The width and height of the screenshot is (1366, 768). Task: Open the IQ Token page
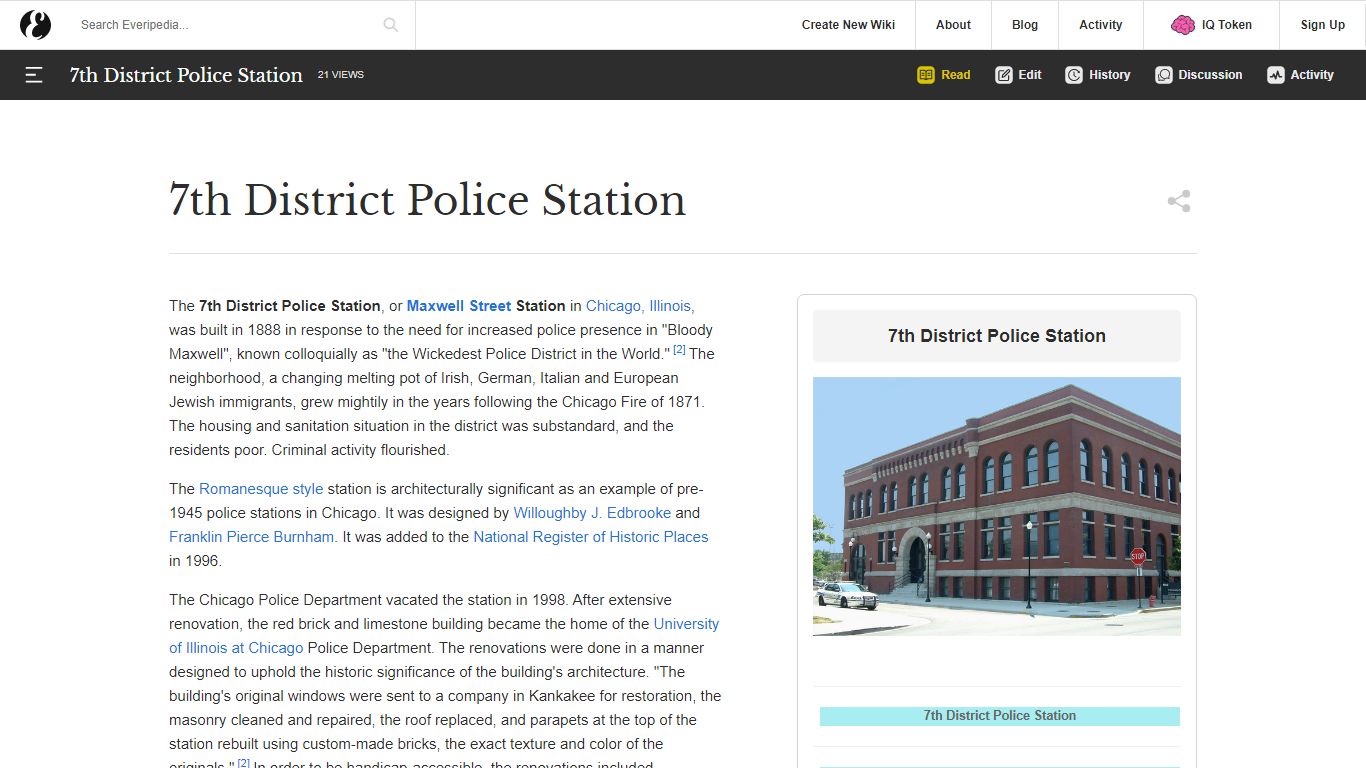tap(1227, 25)
